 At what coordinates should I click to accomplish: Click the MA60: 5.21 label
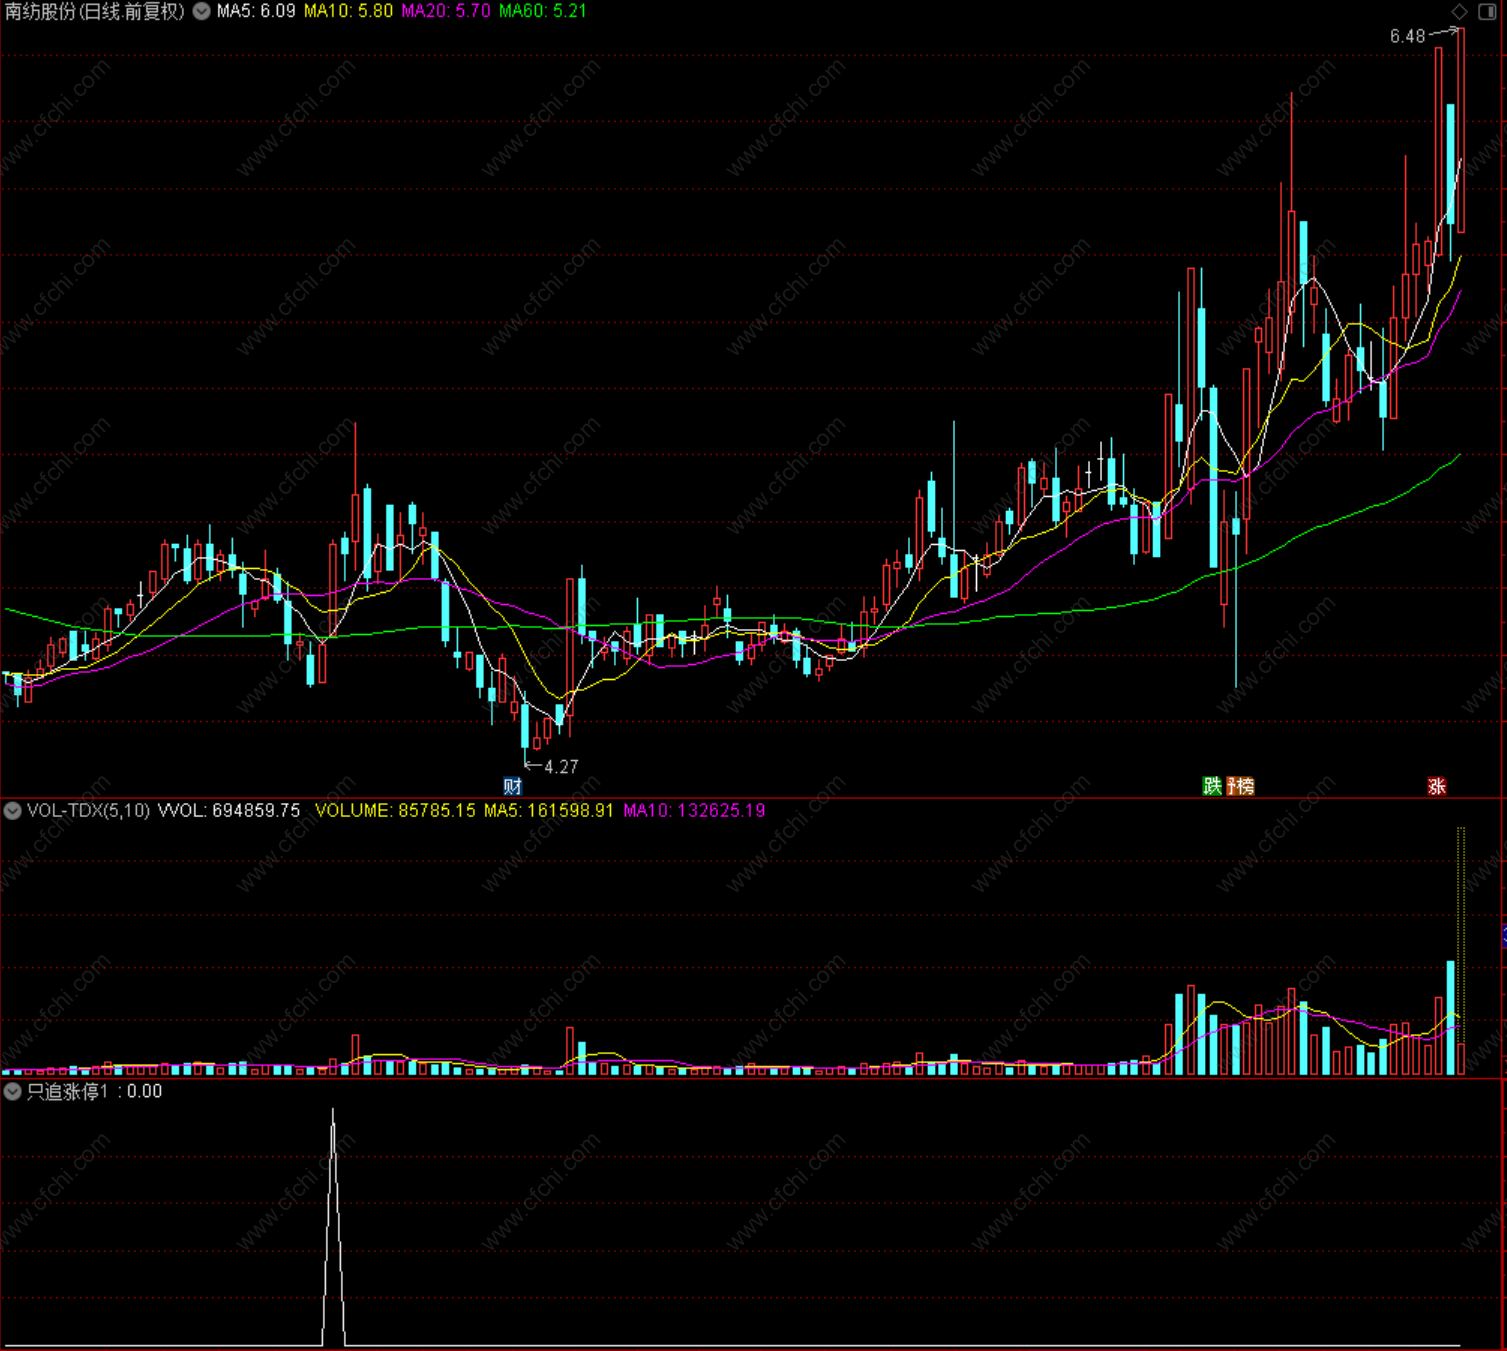(543, 11)
